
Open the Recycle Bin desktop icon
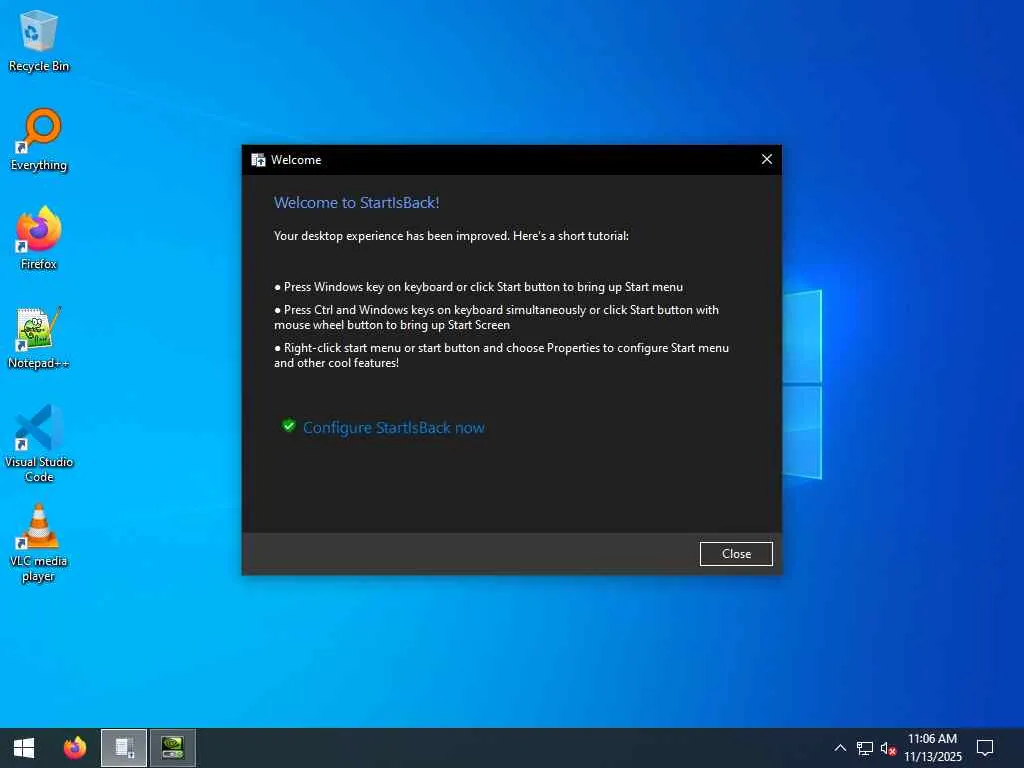tap(39, 40)
